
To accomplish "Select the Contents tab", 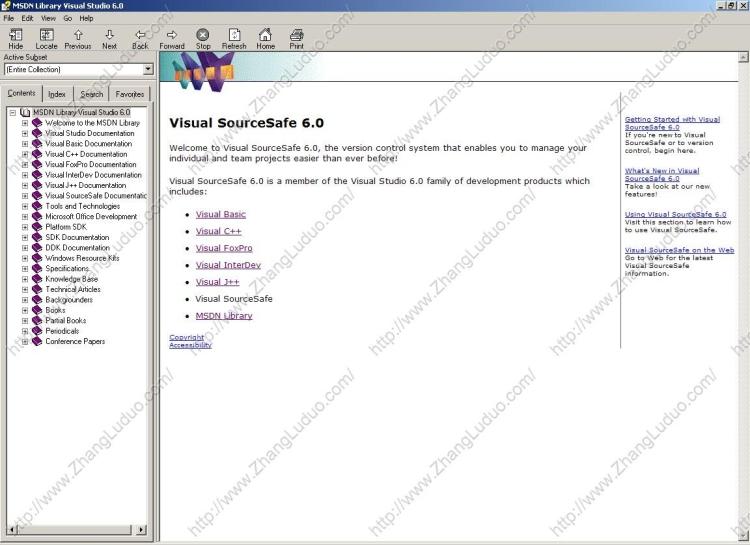I will (22, 93).
